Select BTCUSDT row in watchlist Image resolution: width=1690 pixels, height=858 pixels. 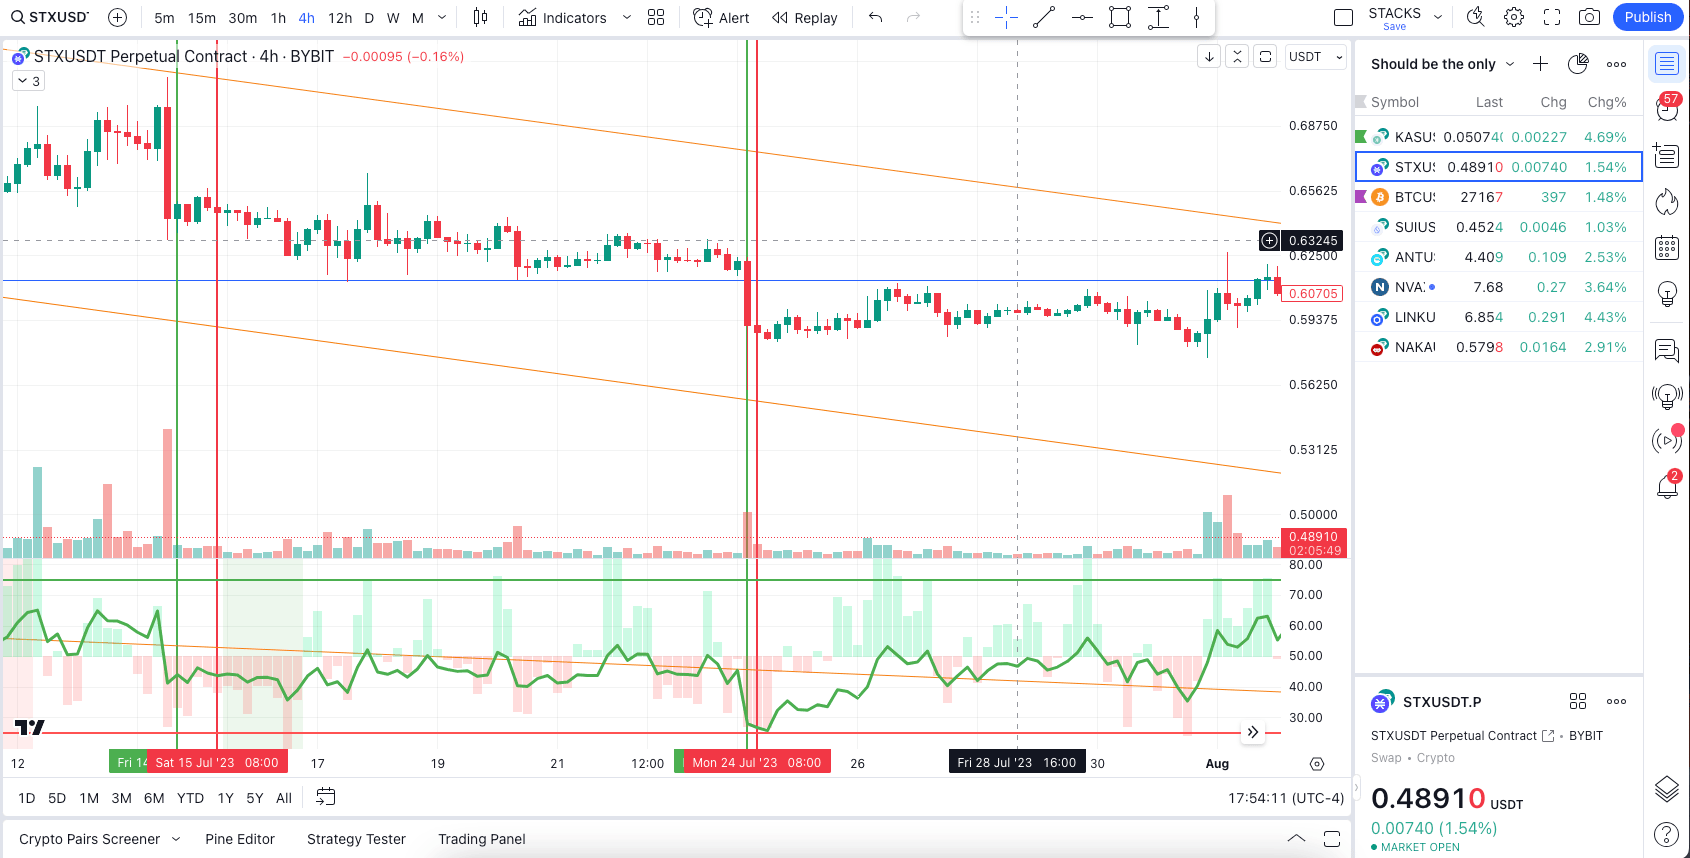click(1498, 197)
